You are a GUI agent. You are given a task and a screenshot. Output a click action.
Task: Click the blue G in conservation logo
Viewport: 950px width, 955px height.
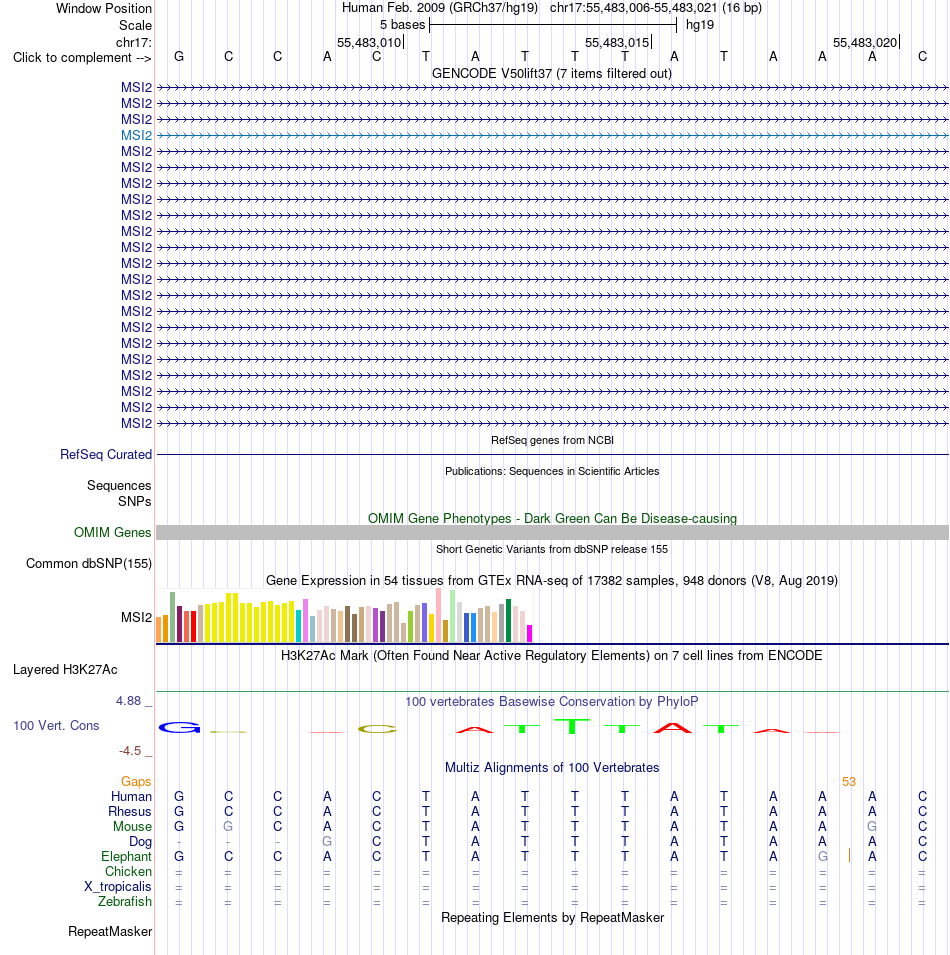coord(179,727)
